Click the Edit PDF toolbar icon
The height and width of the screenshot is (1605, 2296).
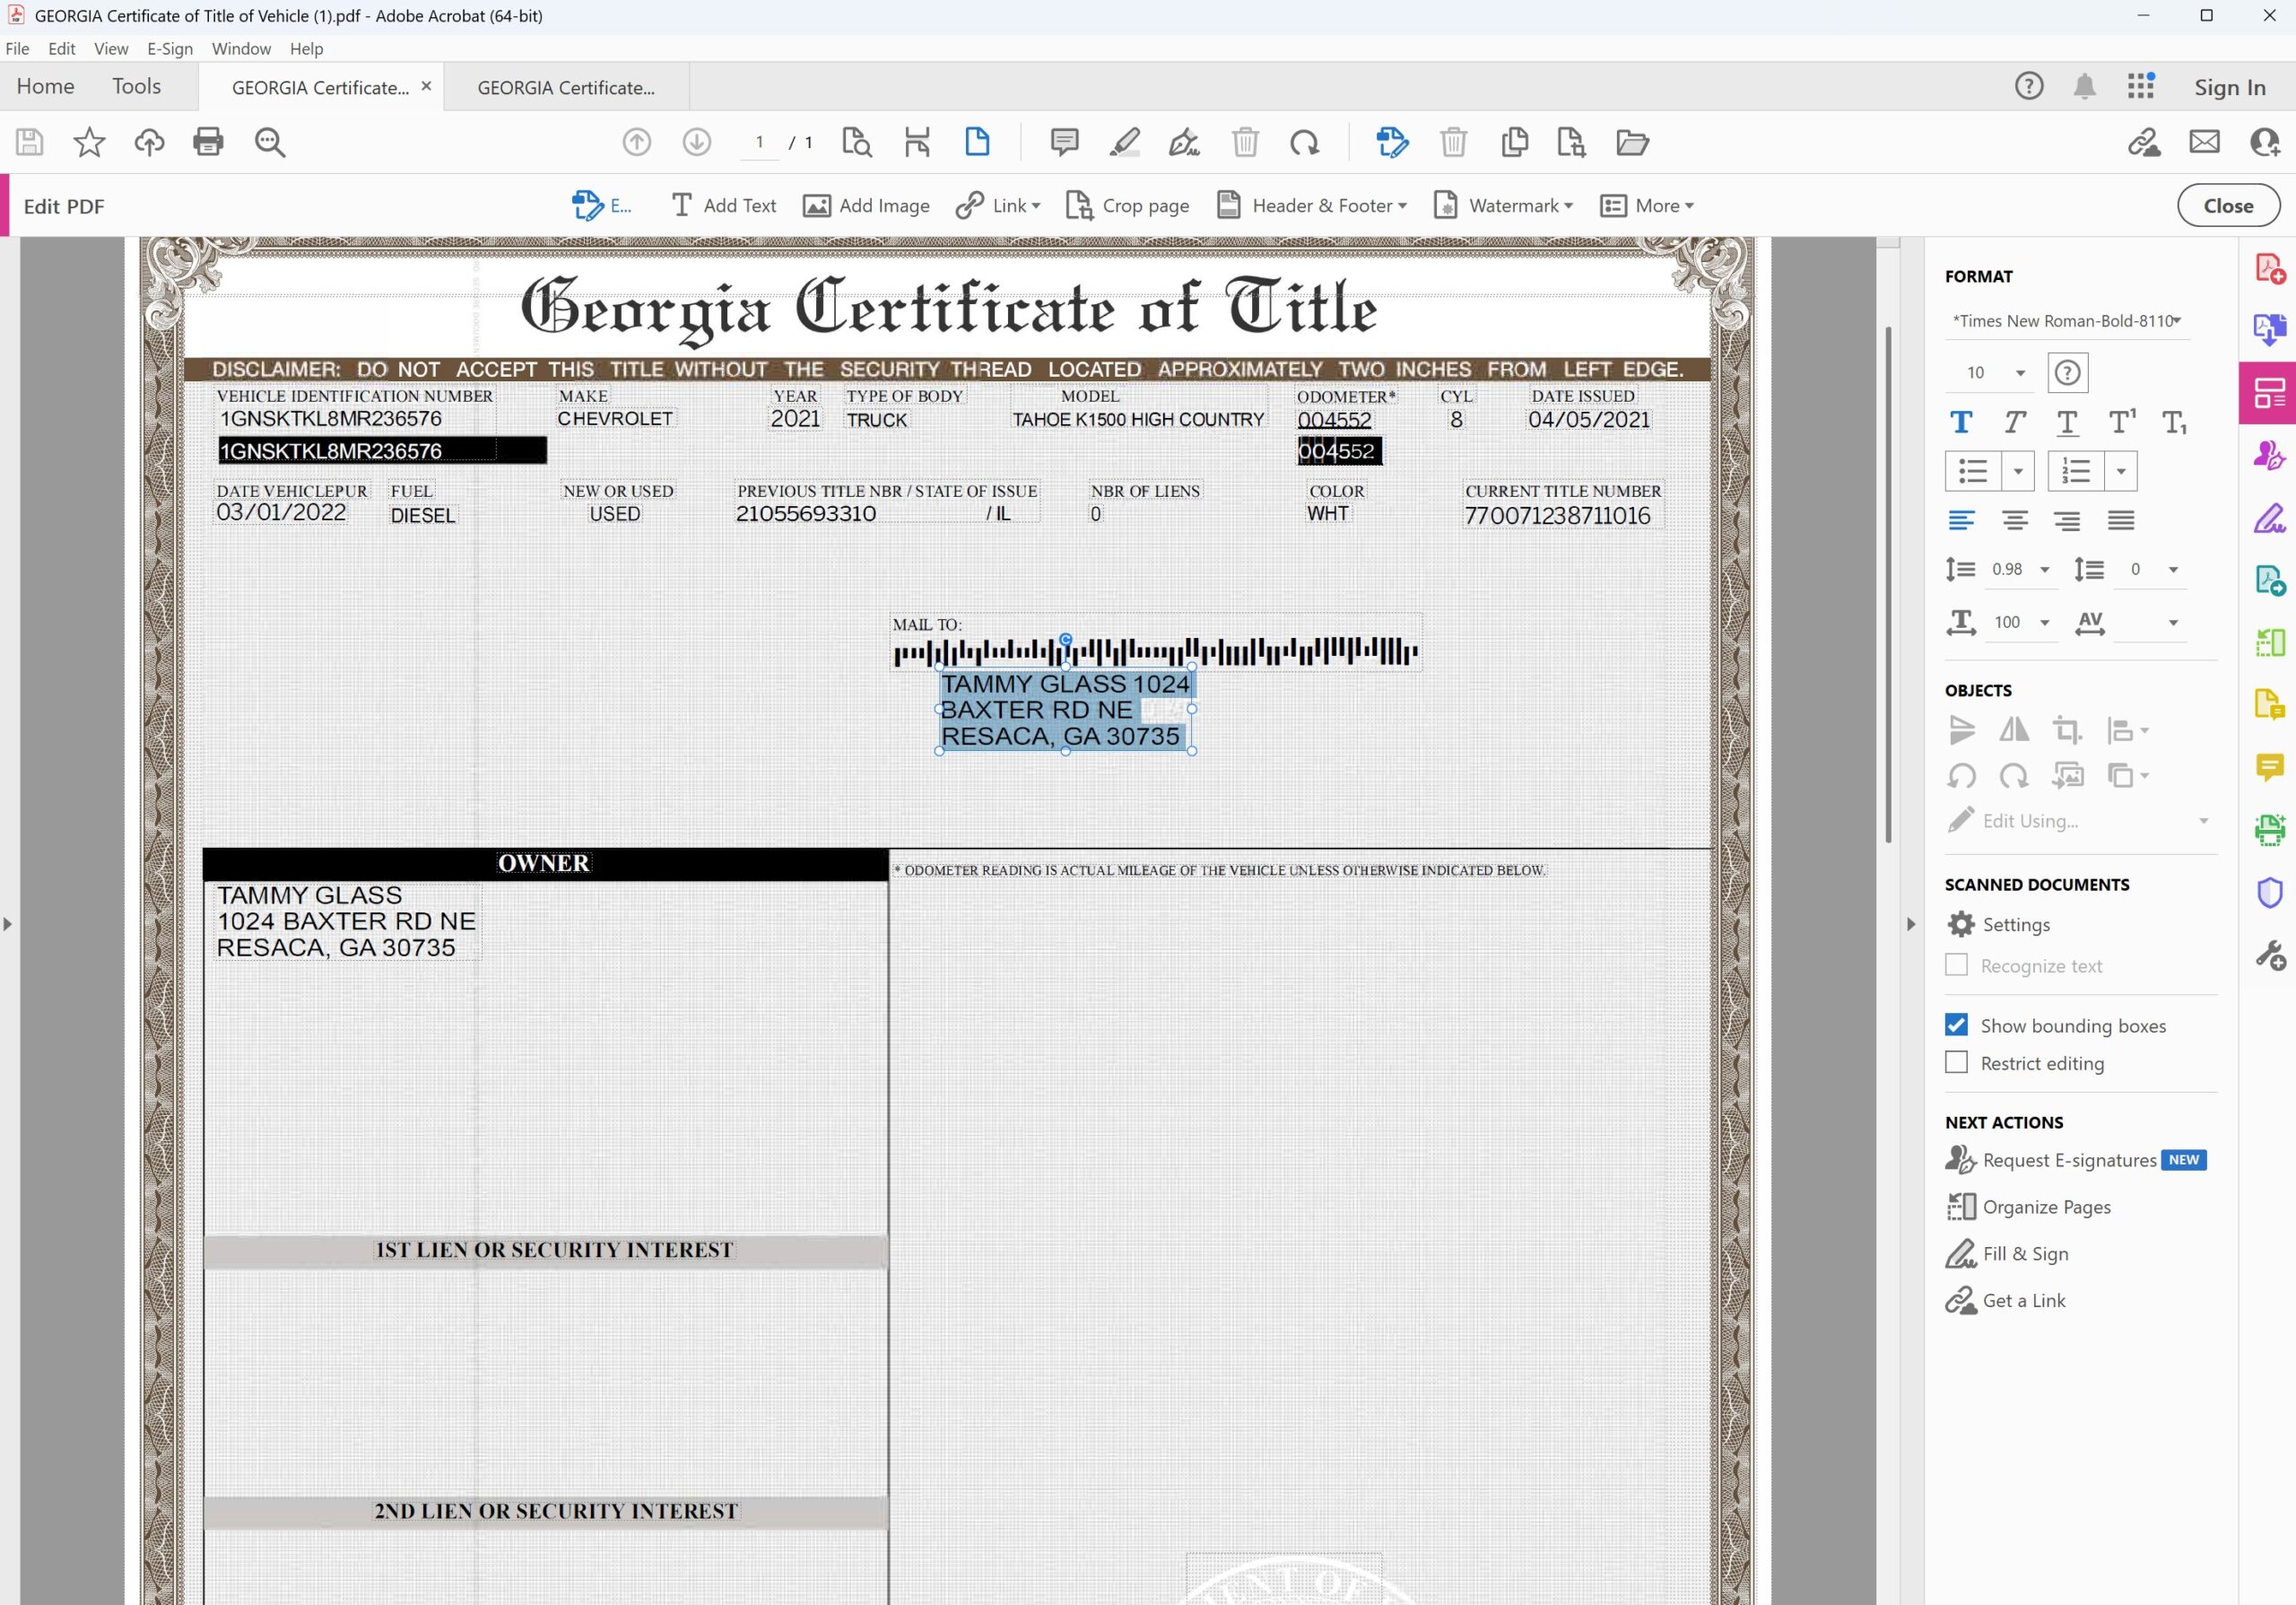(x=1392, y=142)
